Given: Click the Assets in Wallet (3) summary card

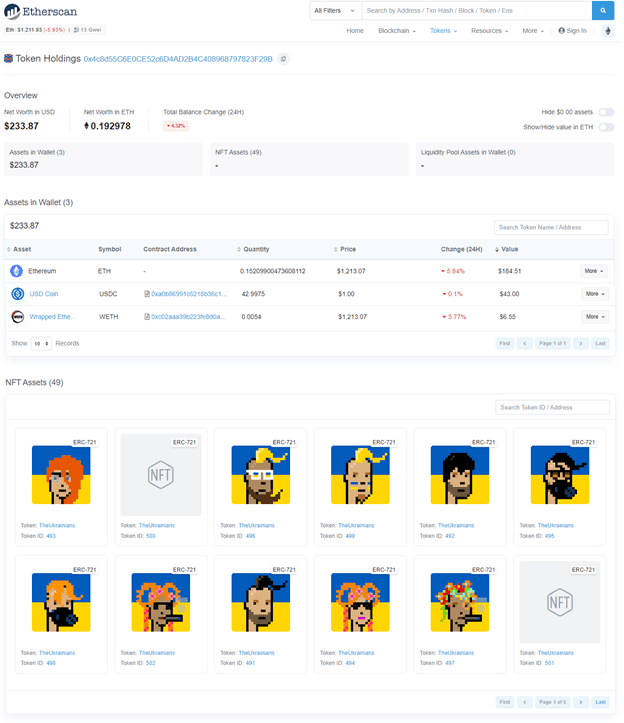Looking at the screenshot, I should (104, 160).
